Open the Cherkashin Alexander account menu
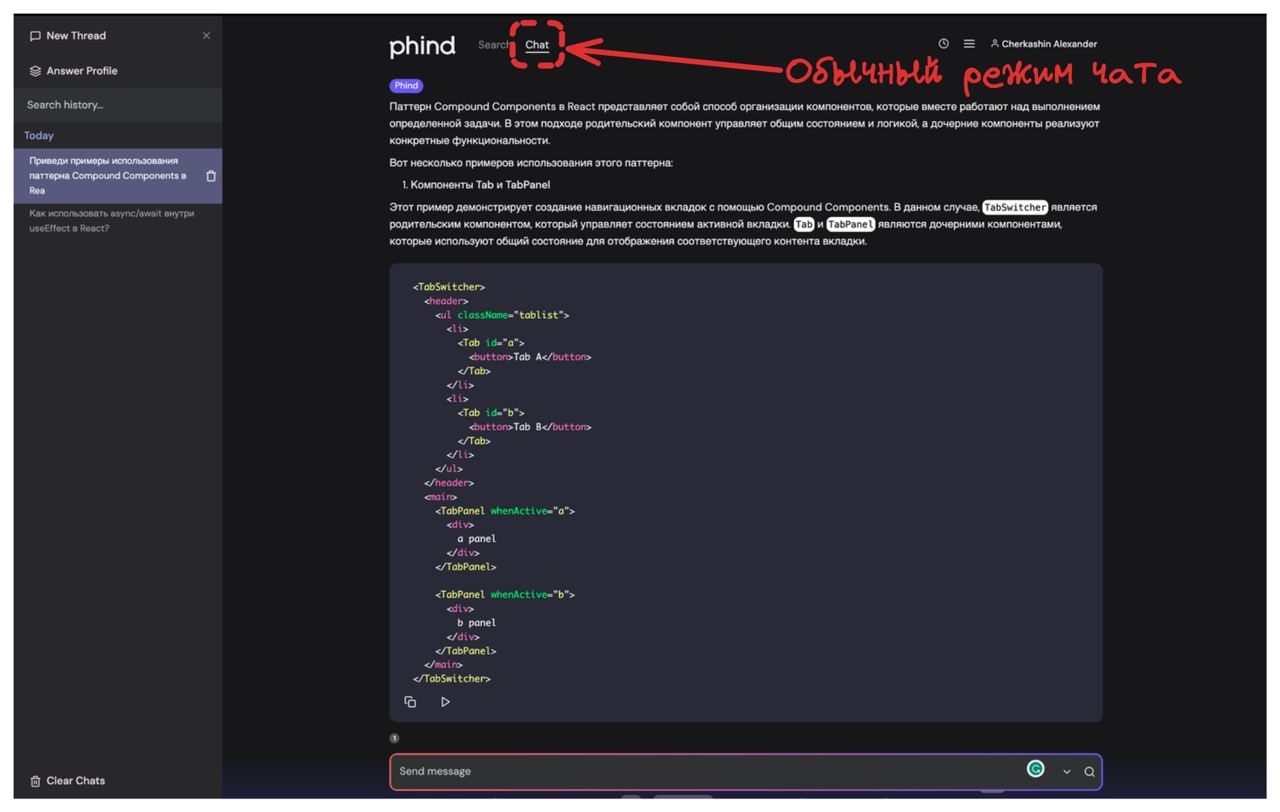This screenshot has height=812, width=1280. [1044, 43]
